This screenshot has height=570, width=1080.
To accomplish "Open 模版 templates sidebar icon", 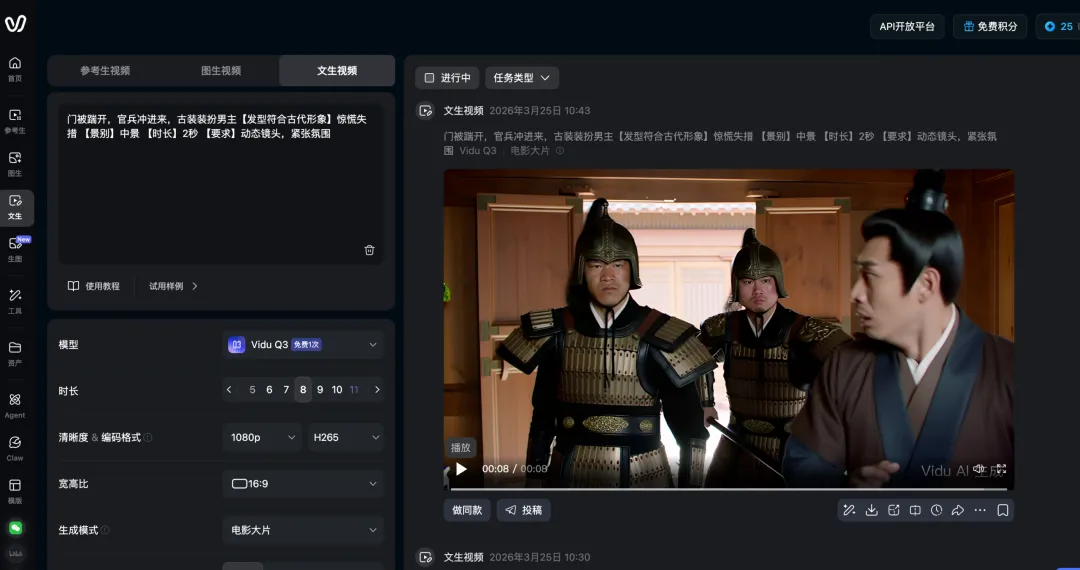I will click(x=14, y=491).
